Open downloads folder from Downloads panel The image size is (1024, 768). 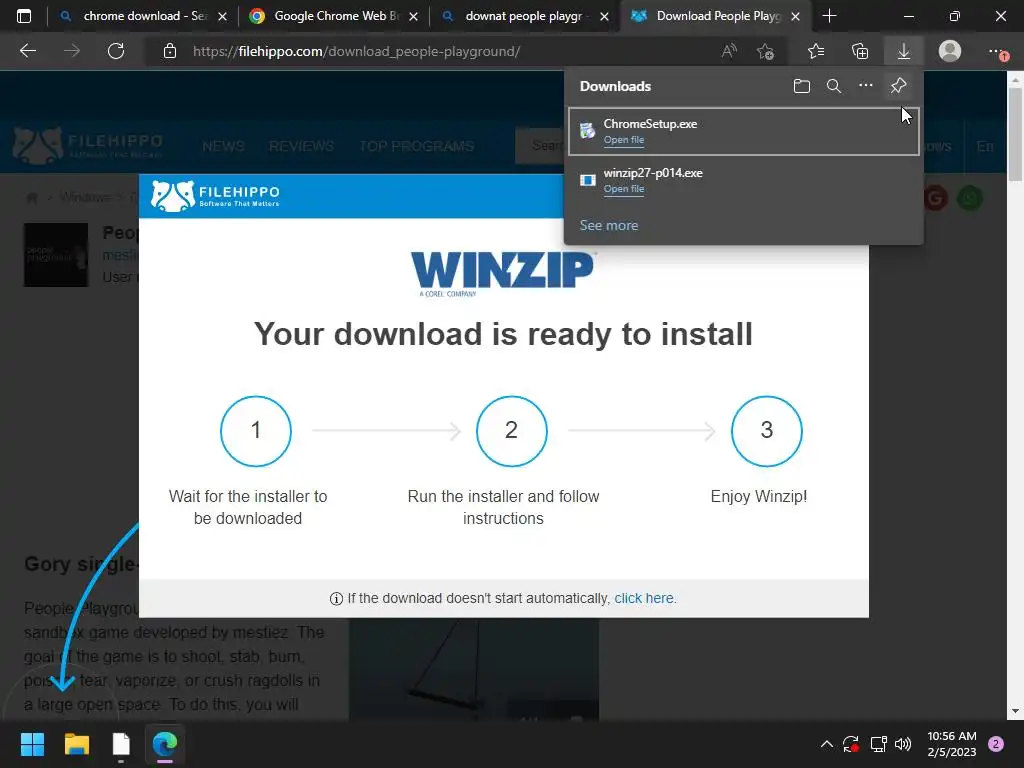point(802,86)
